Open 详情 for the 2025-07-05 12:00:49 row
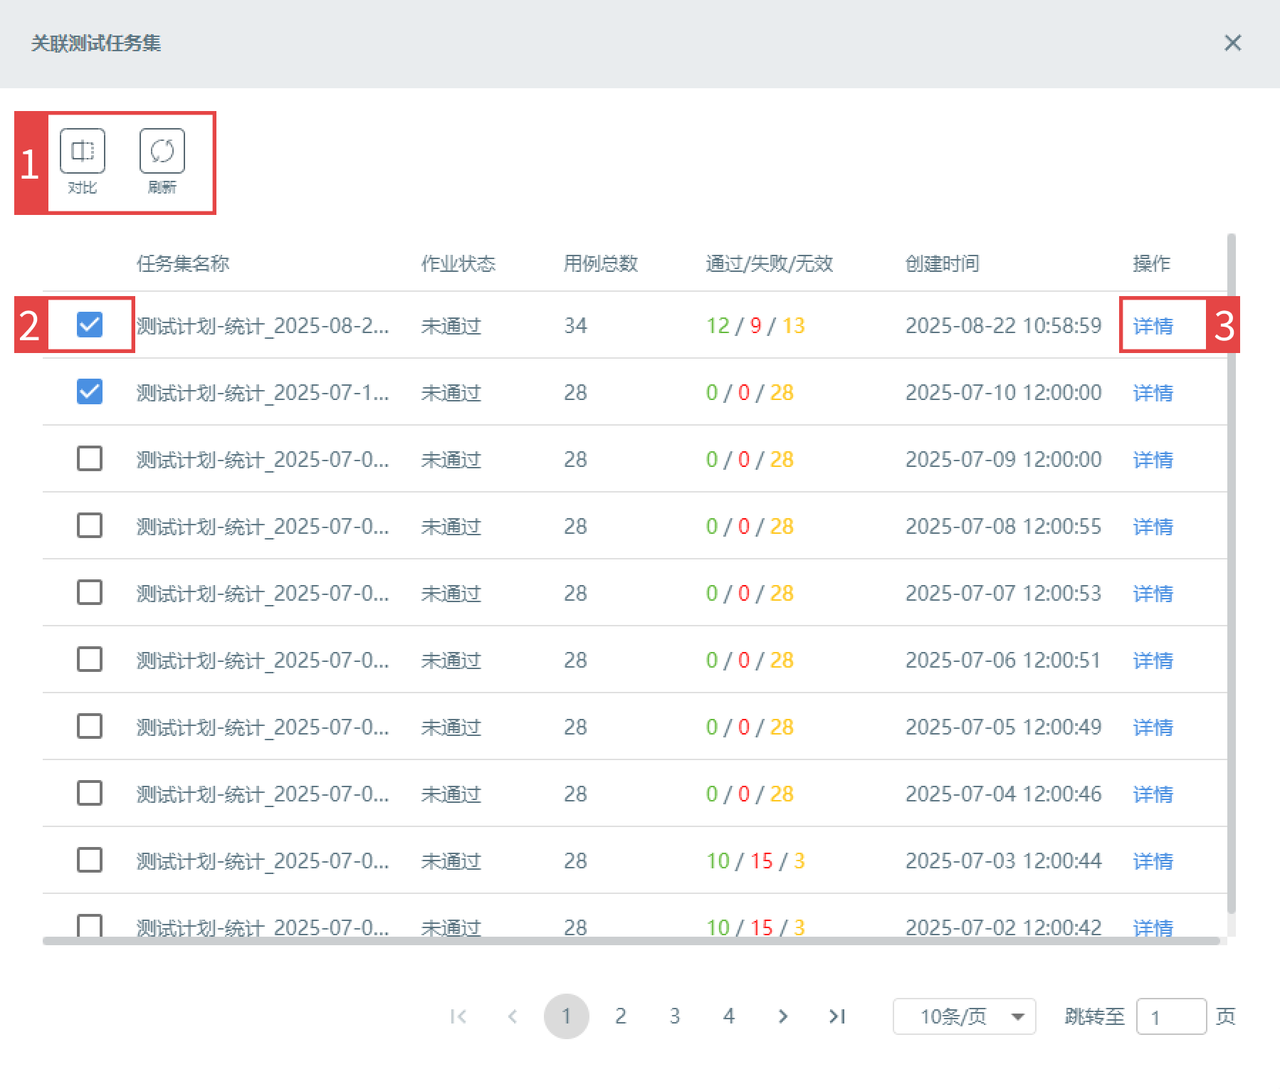 point(1152,728)
